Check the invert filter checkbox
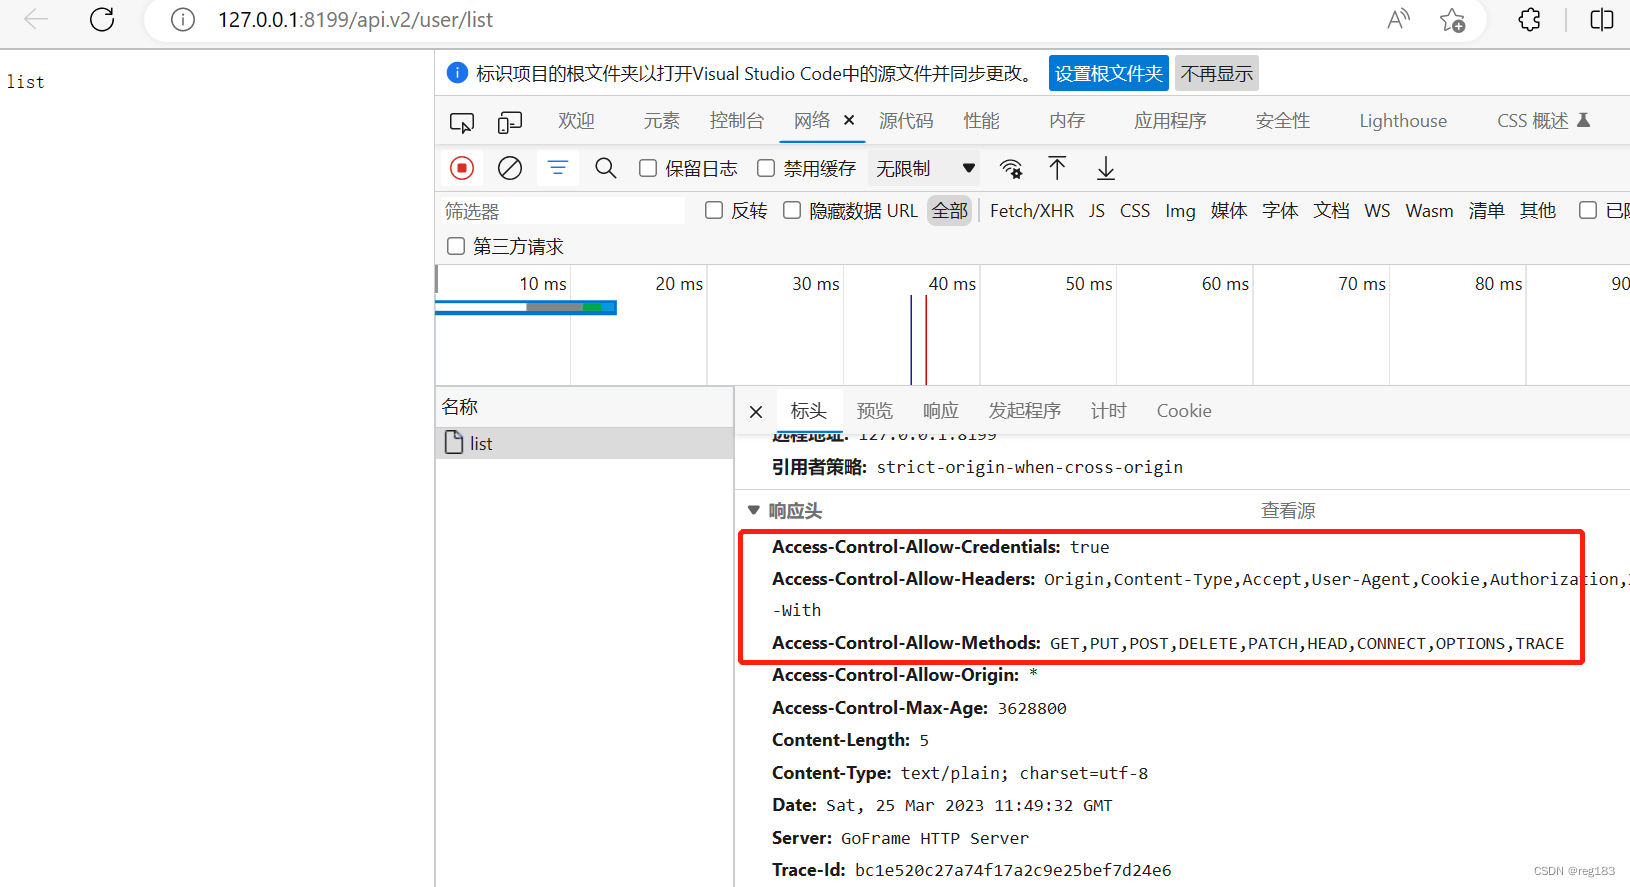1630x887 pixels. click(714, 210)
